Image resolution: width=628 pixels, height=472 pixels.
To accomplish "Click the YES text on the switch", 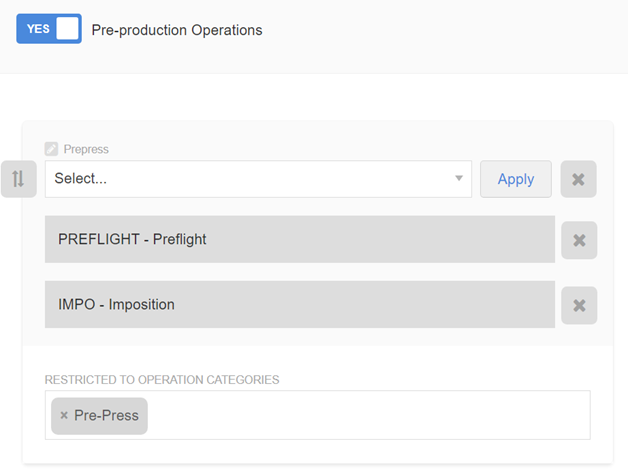I will point(38,29).
